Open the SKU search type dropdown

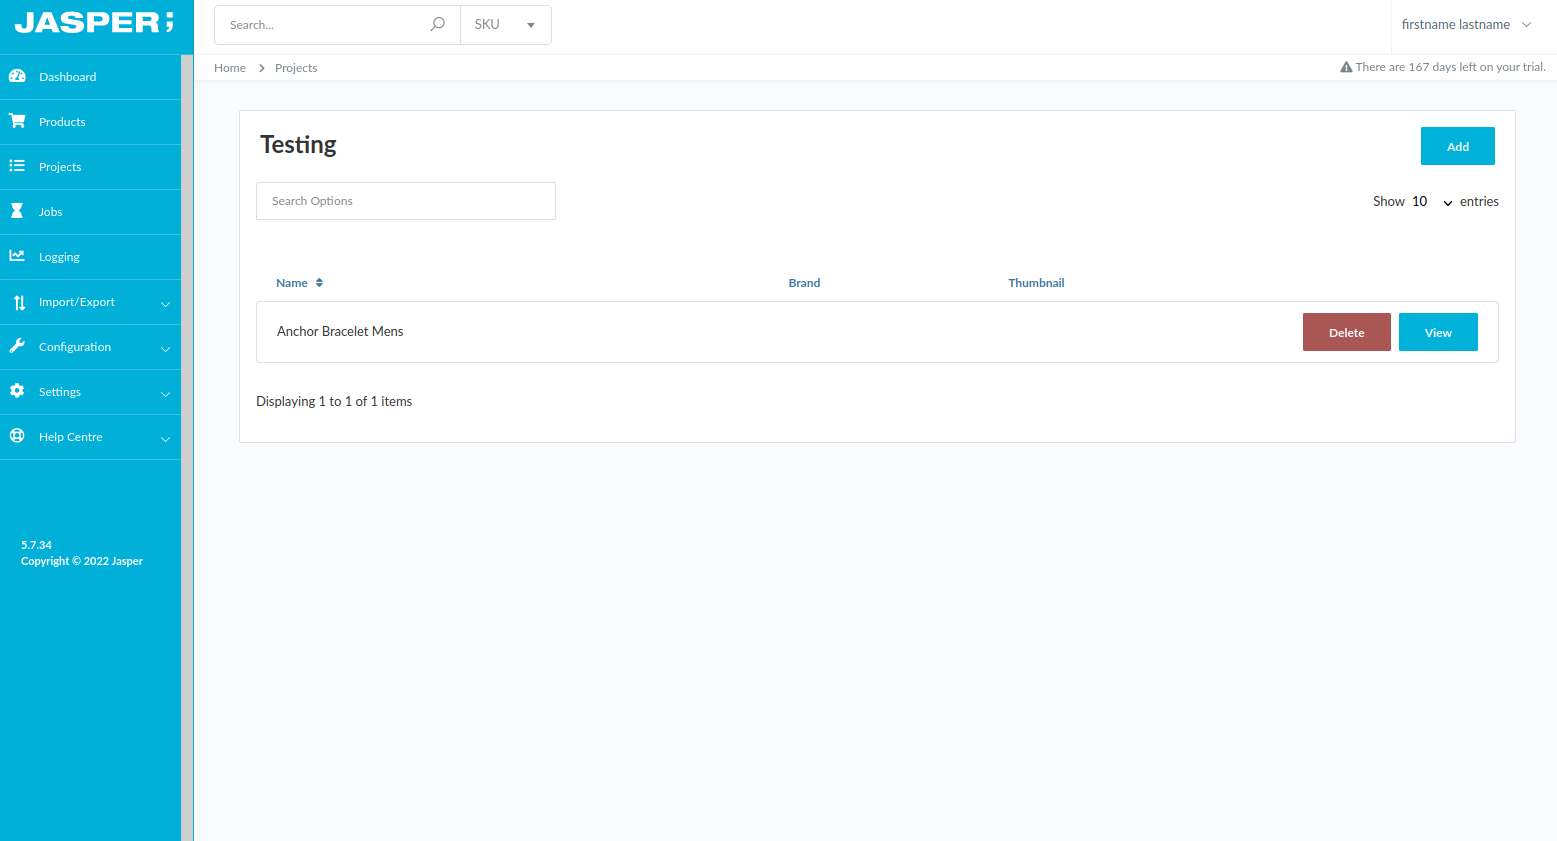(x=505, y=25)
